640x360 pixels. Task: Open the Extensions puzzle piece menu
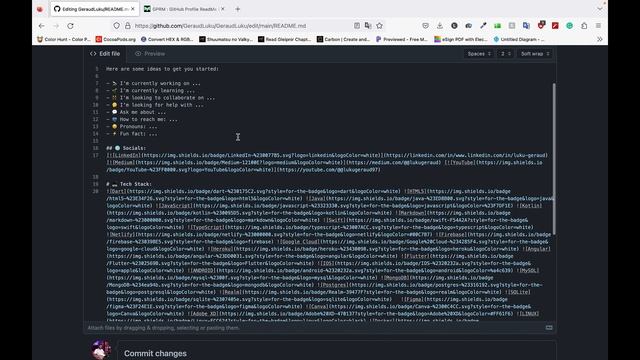[584, 26]
